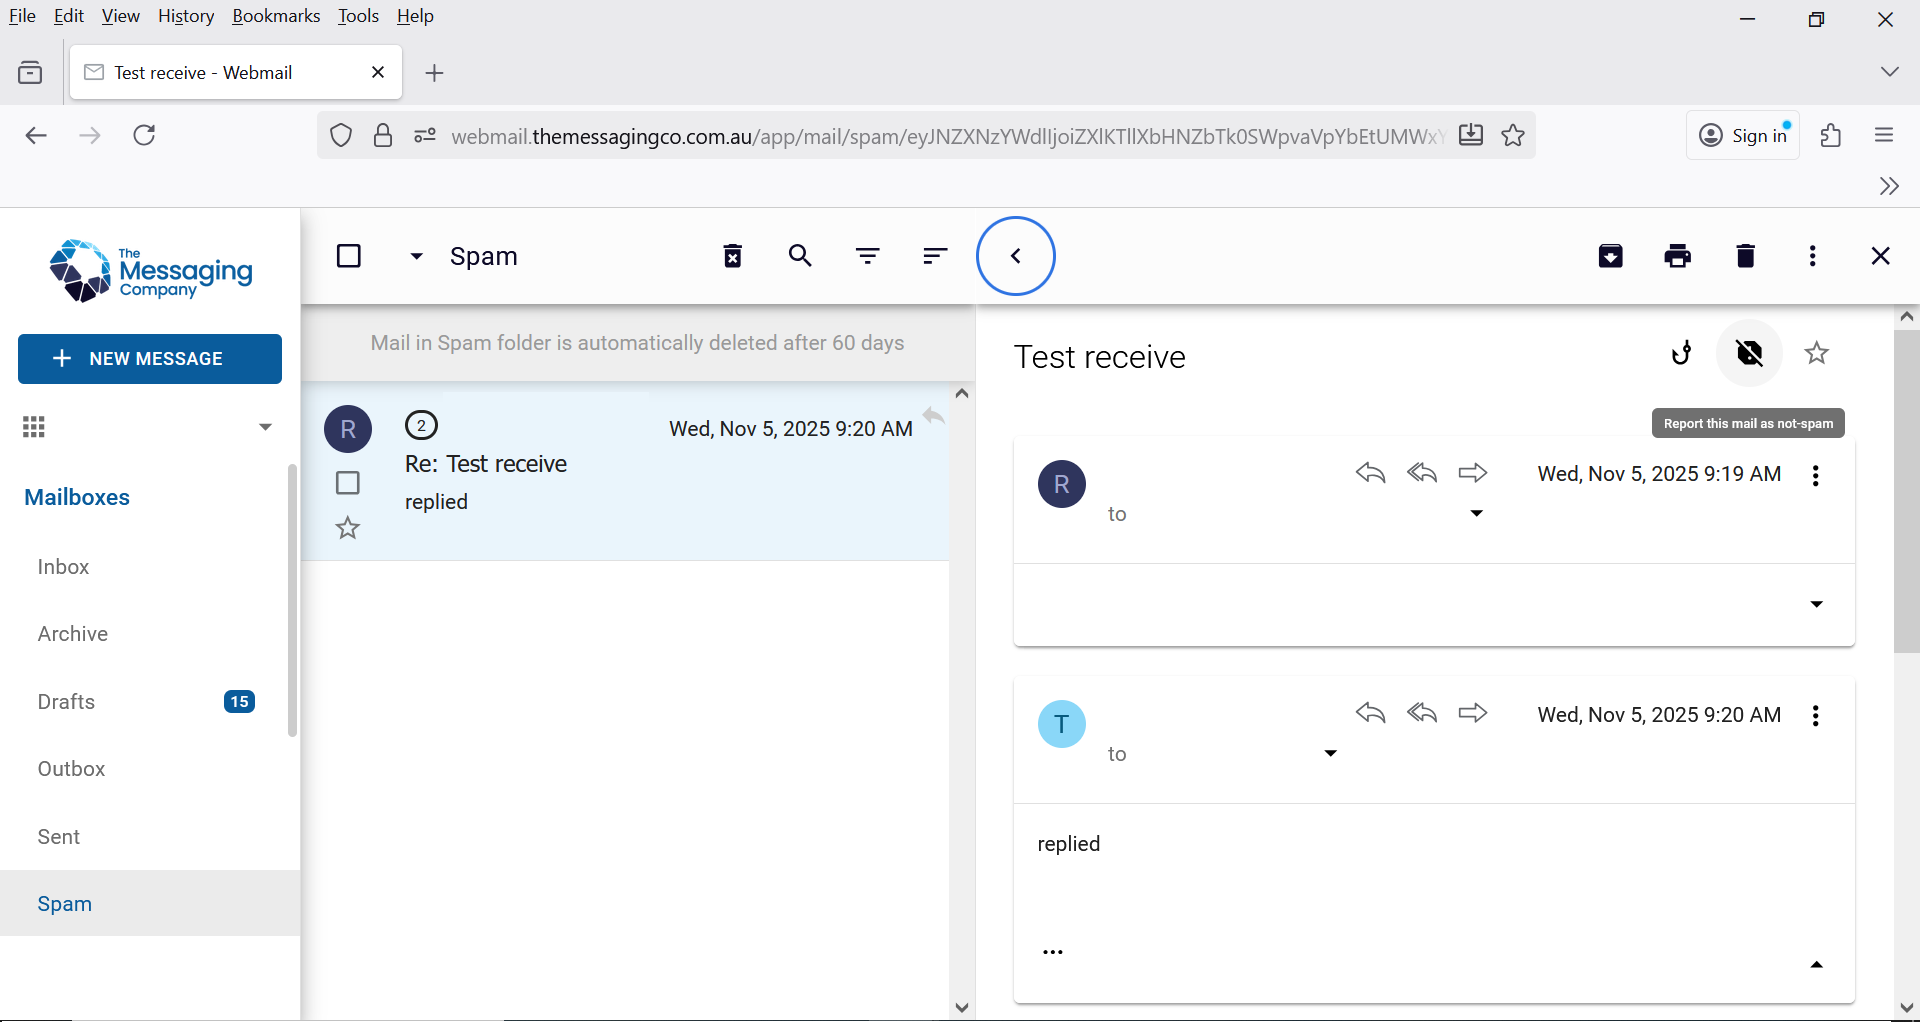Archive the open message
Screen dimensions: 1926x1022
tap(1611, 256)
